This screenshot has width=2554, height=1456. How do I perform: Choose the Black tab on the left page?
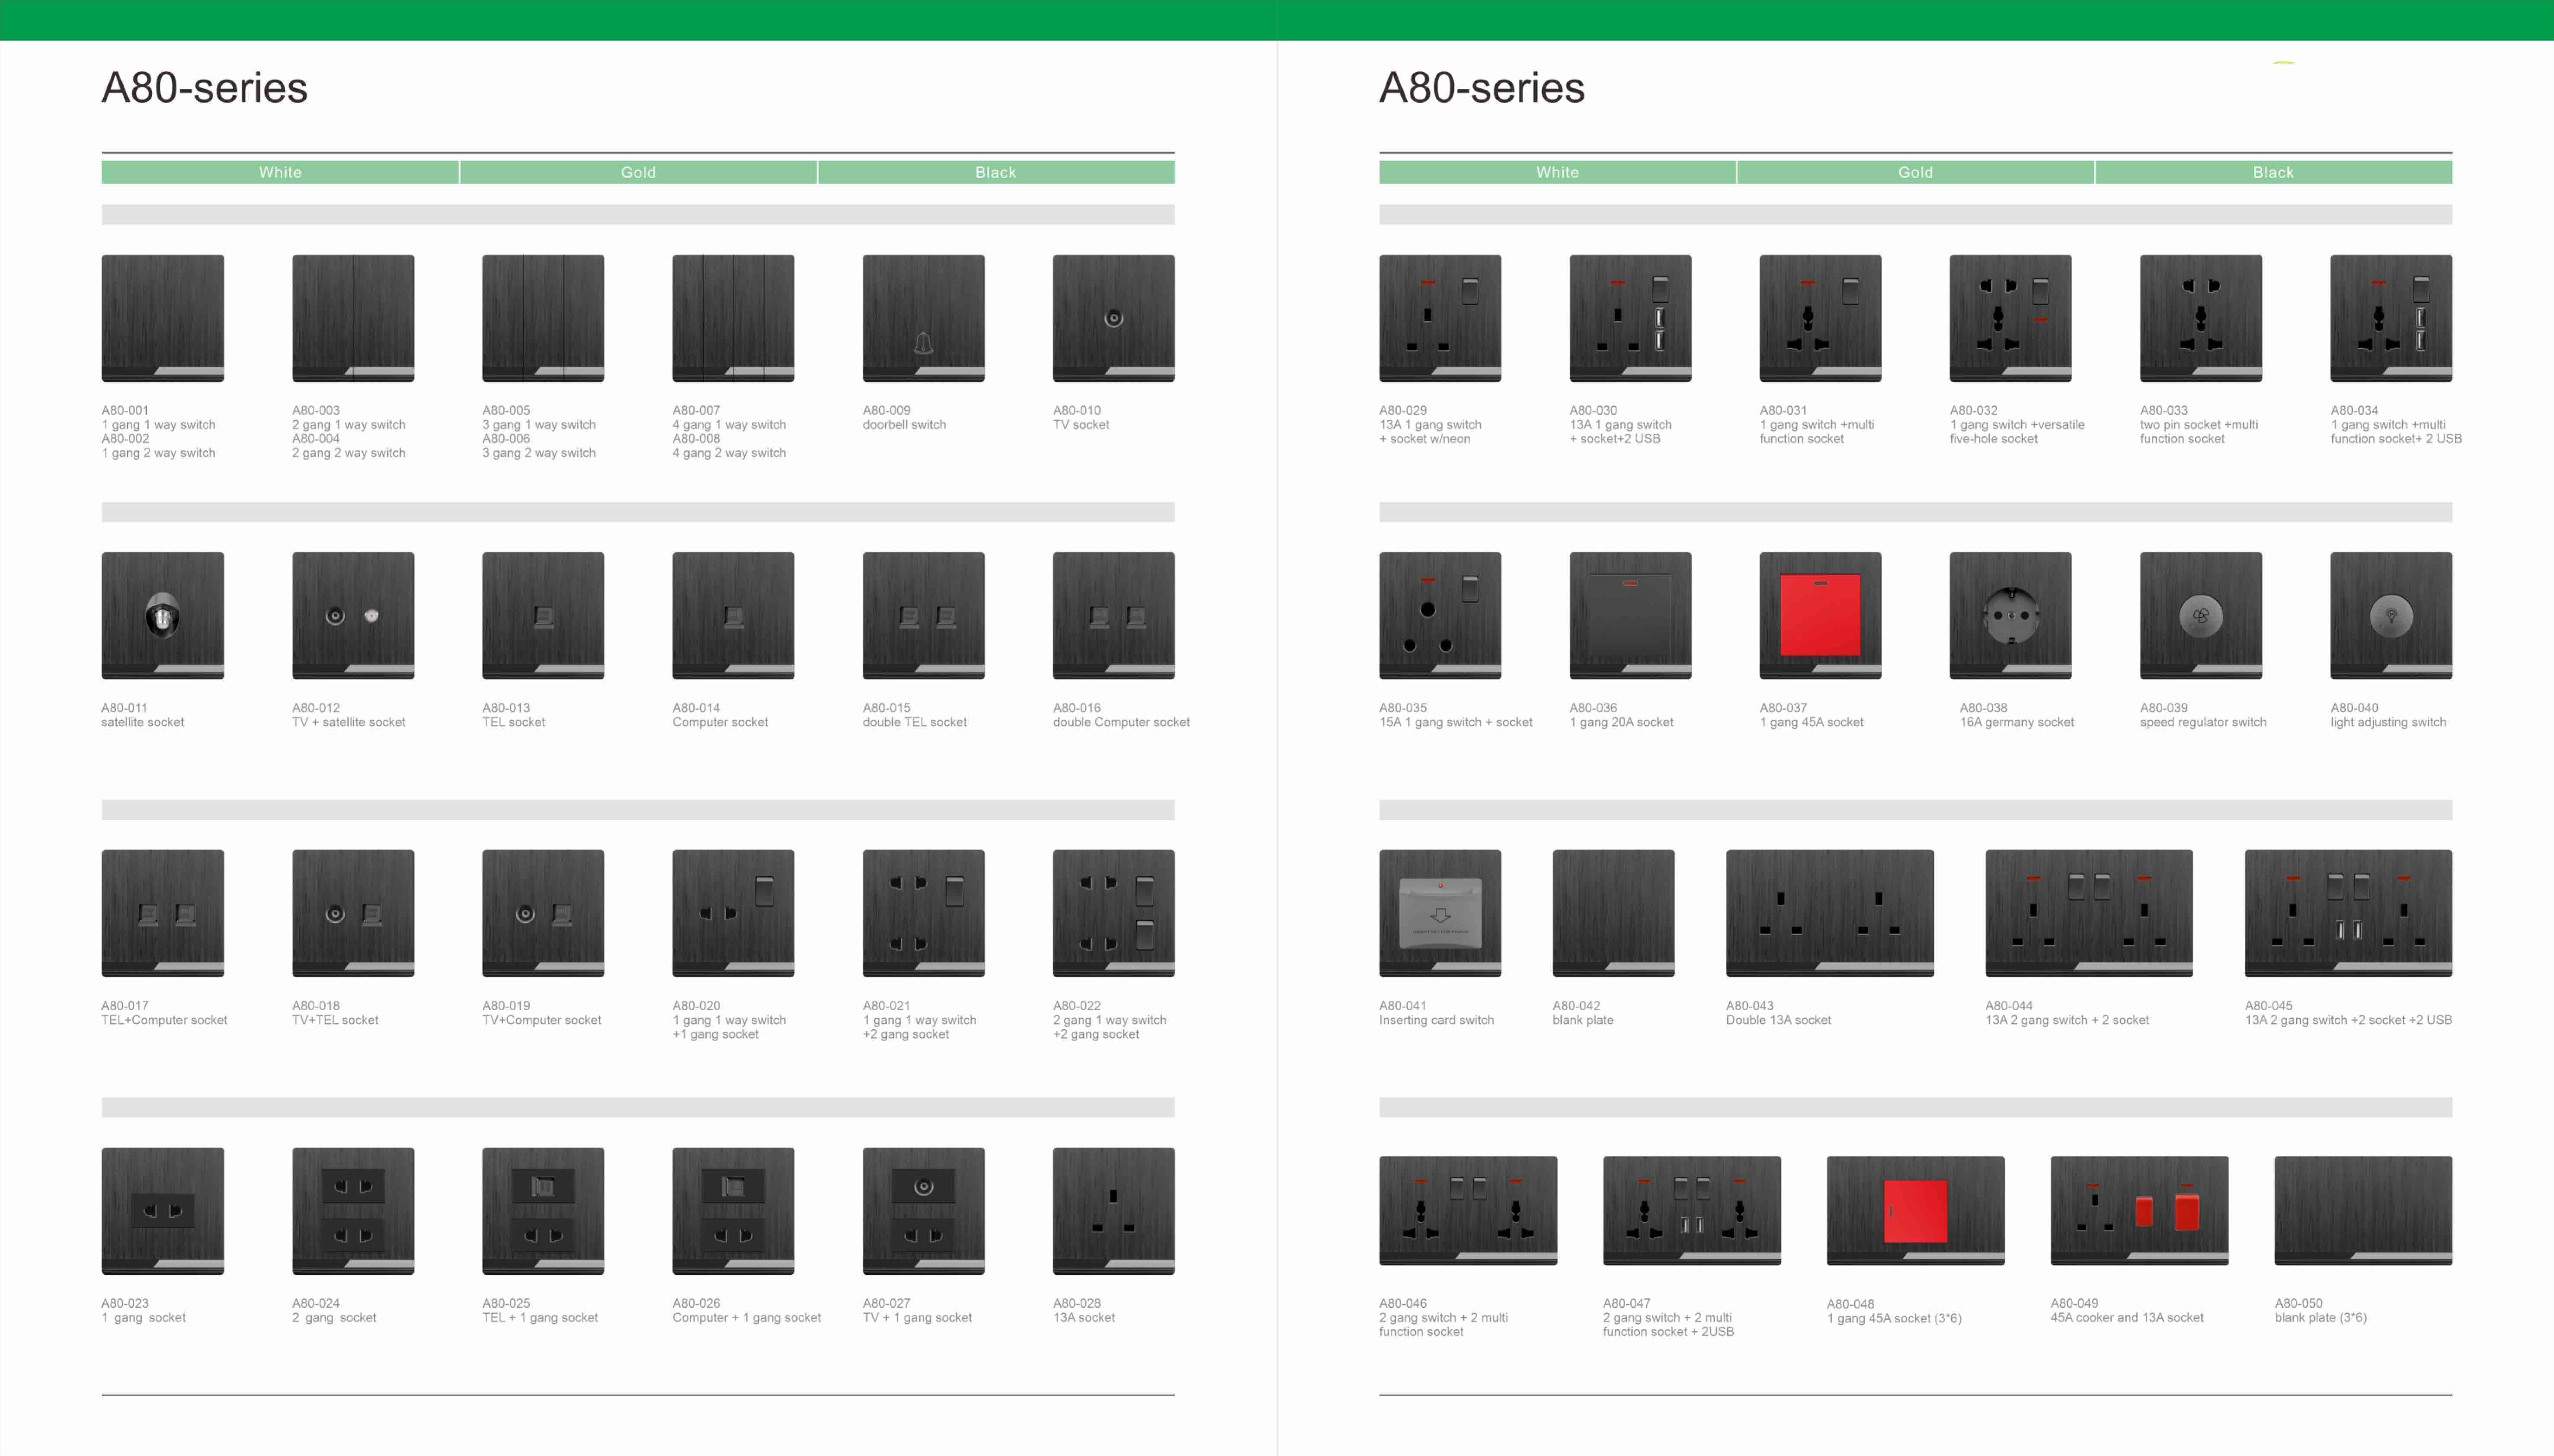click(x=996, y=172)
